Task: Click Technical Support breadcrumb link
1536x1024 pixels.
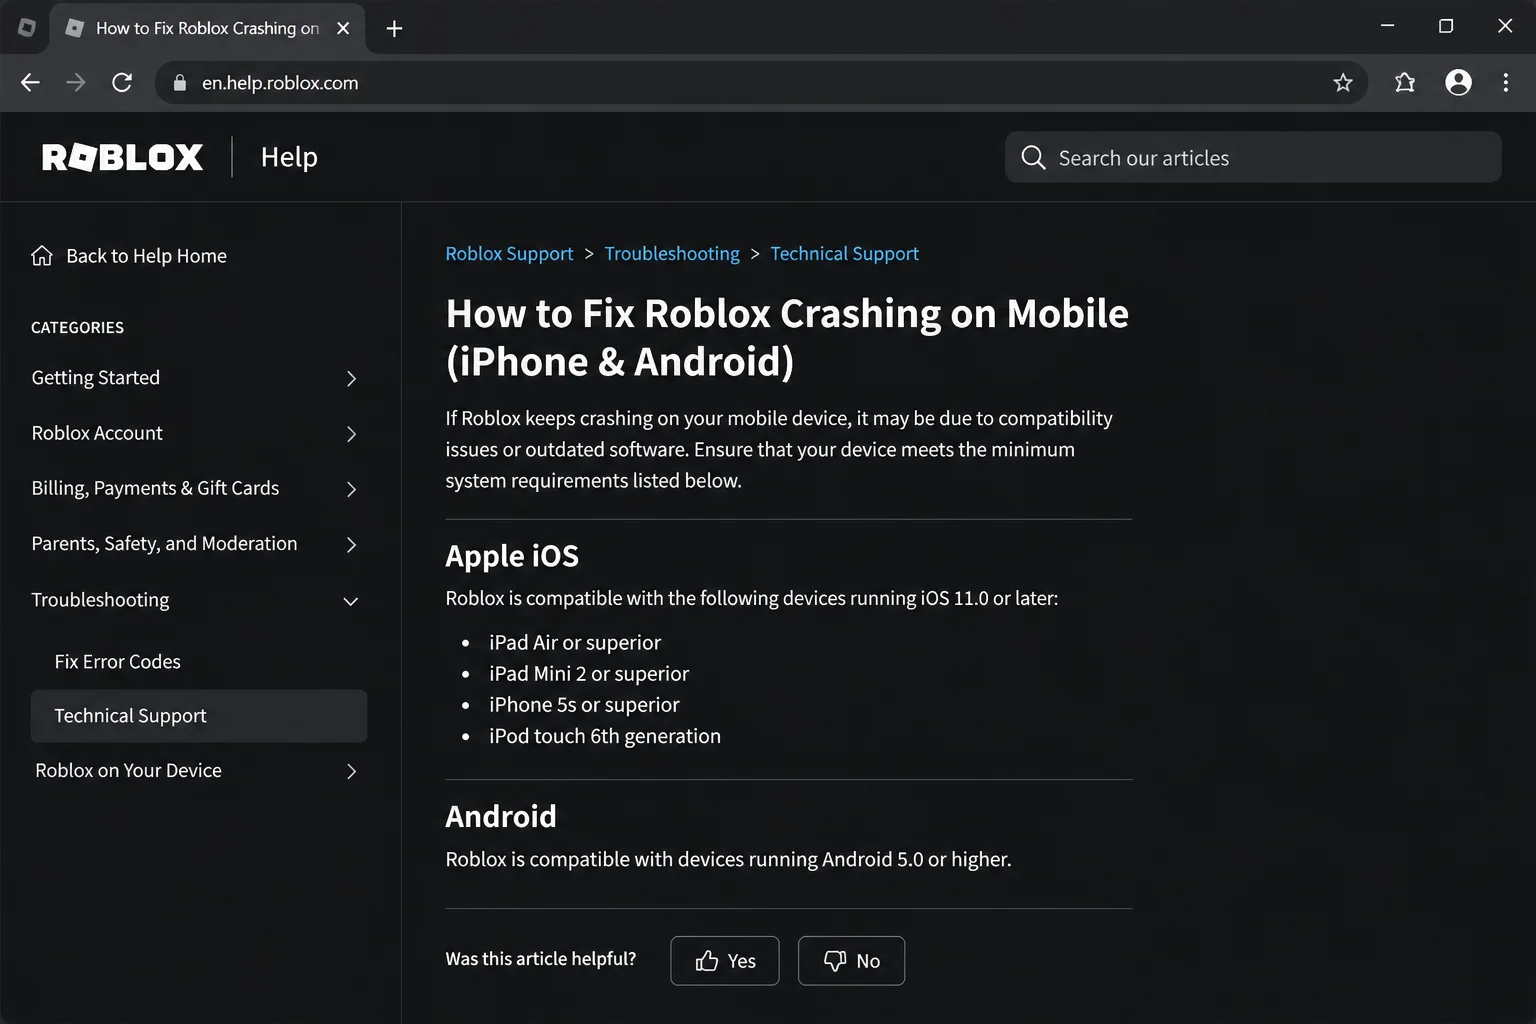Action: (x=844, y=254)
